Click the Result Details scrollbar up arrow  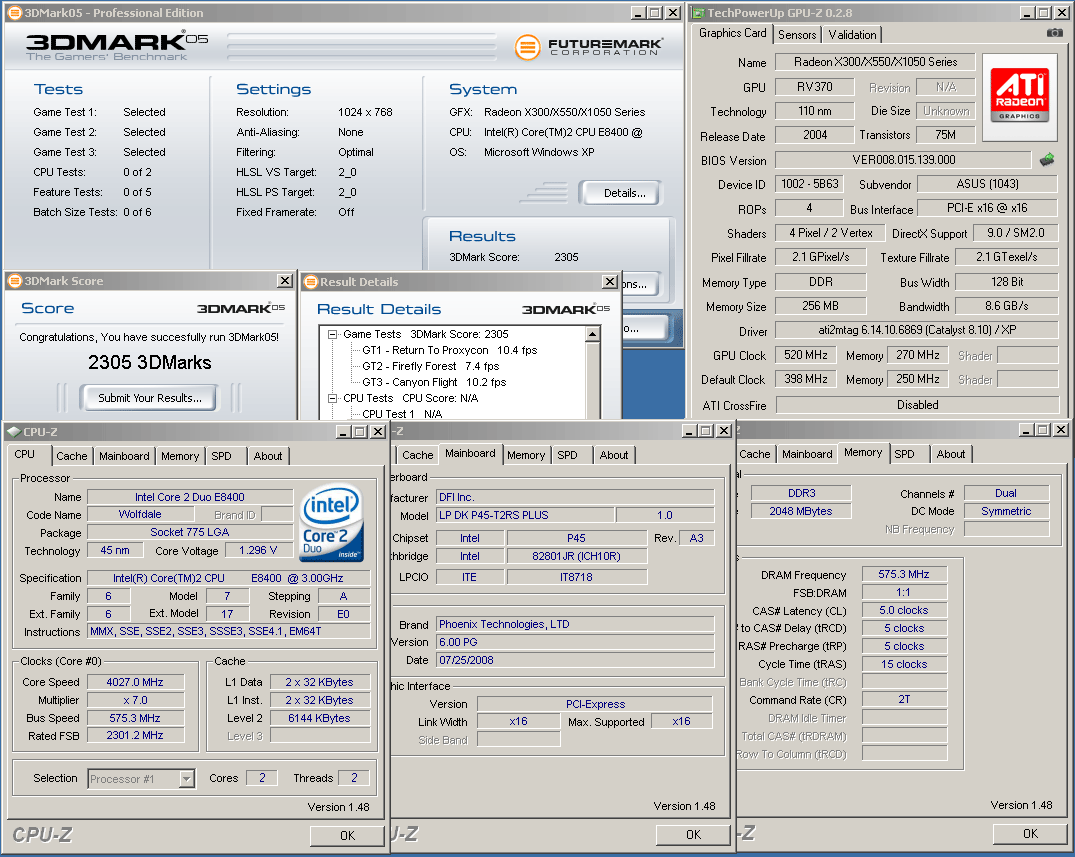(592, 334)
